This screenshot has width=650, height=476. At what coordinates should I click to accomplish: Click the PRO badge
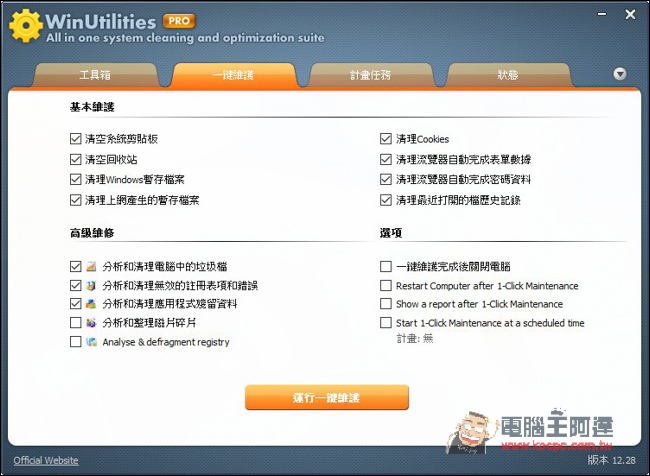tap(179, 21)
